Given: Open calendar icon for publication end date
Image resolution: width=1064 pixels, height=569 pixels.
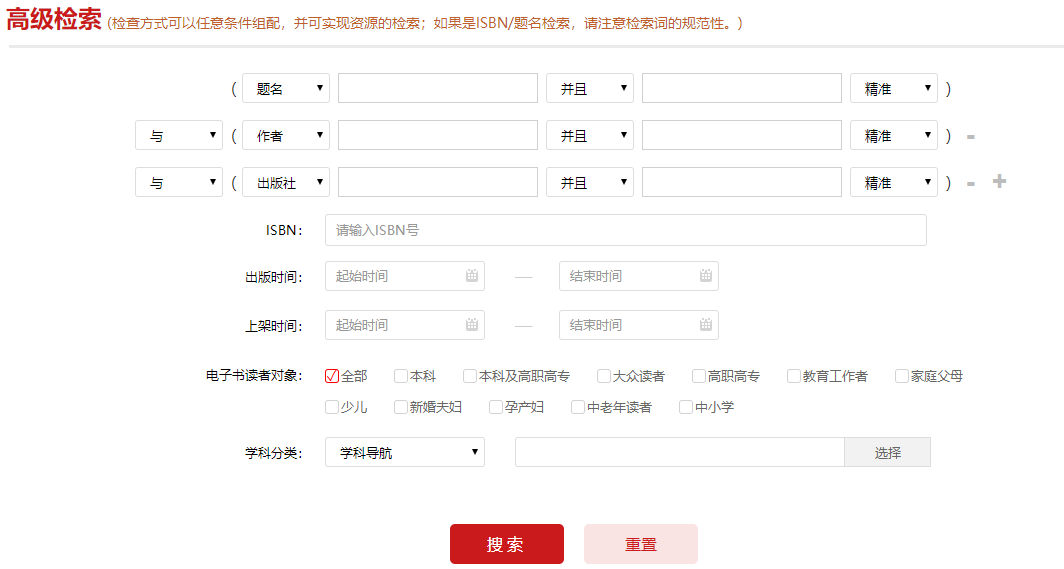Looking at the screenshot, I should (x=706, y=276).
